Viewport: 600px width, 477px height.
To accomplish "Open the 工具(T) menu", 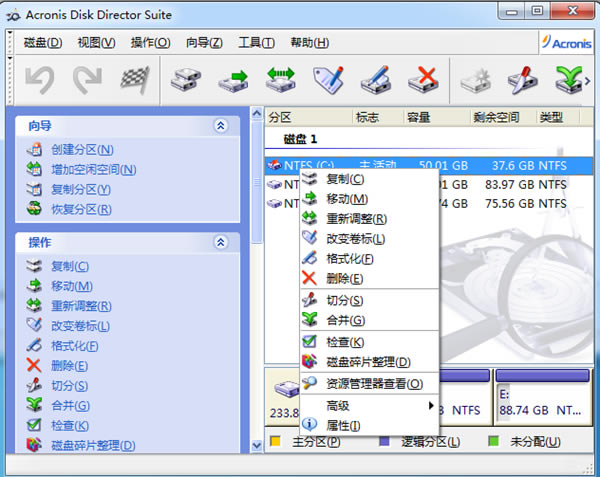I will coord(256,42).
